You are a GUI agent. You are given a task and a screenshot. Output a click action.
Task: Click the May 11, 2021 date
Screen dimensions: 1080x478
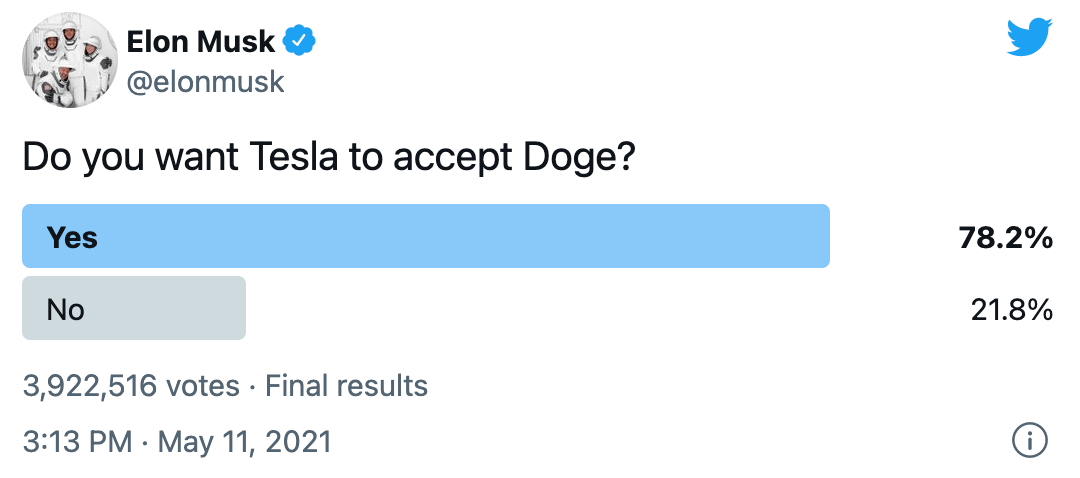(x=244, y=440)
